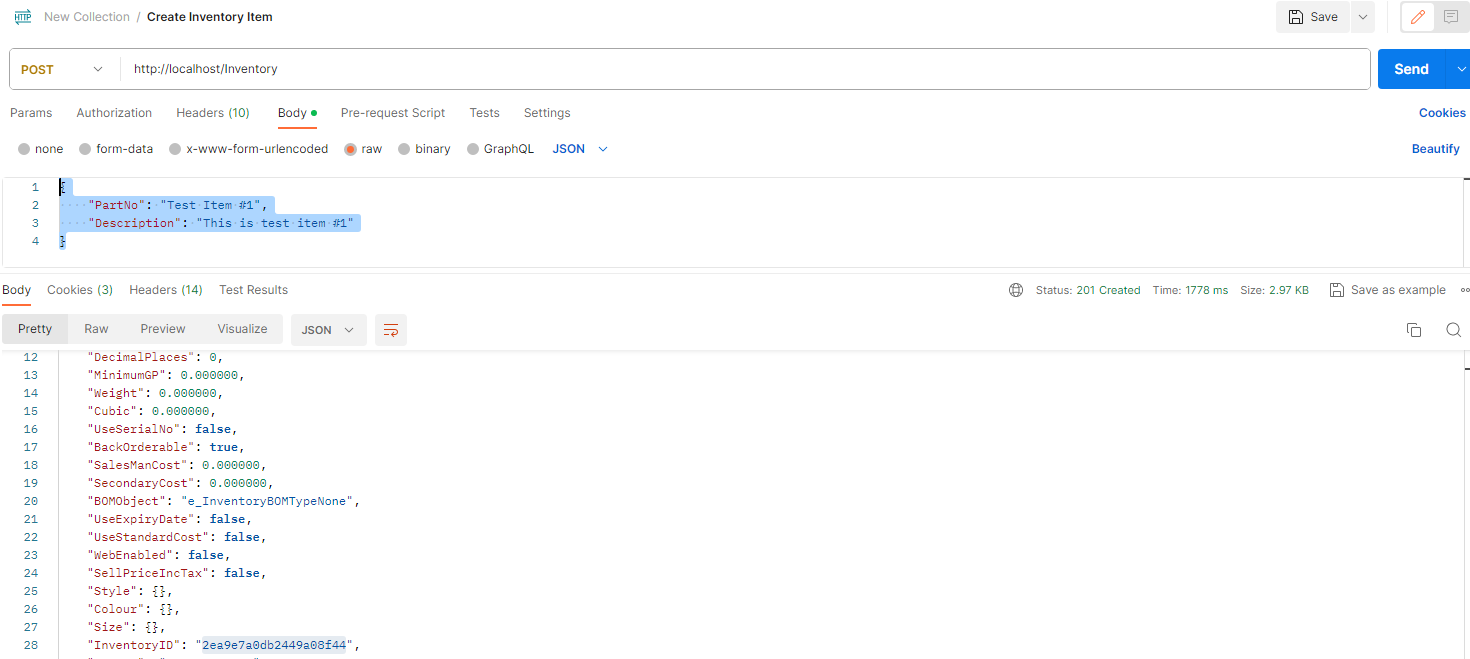Click the request URL input field
Image resolution: width=1470 pixels, height=659 pixels.
point(740,69)
